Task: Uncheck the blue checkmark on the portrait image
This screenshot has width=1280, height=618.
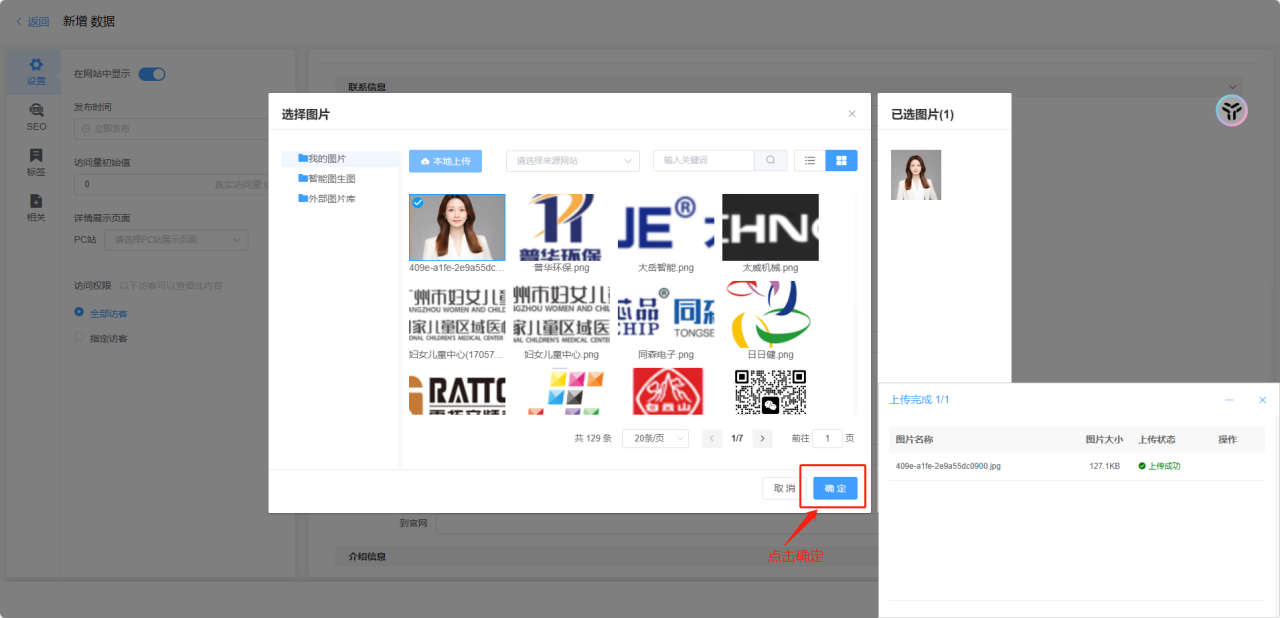Action: [x=418, y=203]
